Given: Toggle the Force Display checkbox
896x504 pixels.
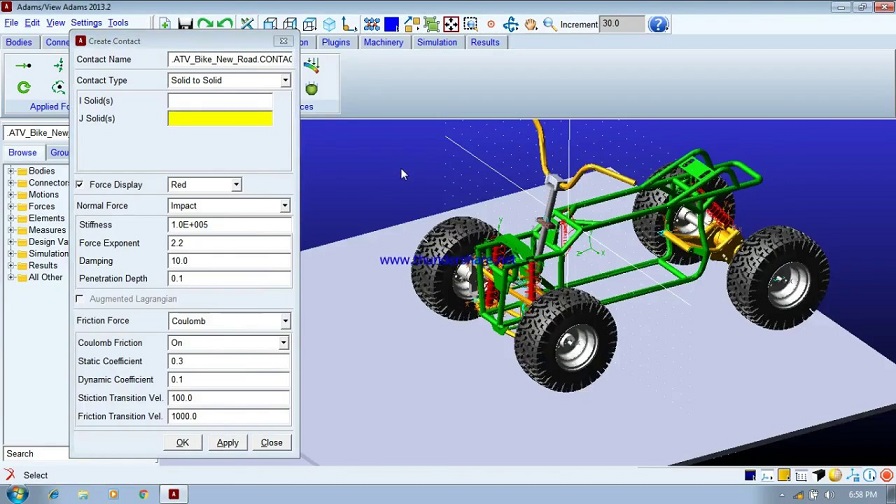Looking at the screenshot, I should tap(79, 184).
